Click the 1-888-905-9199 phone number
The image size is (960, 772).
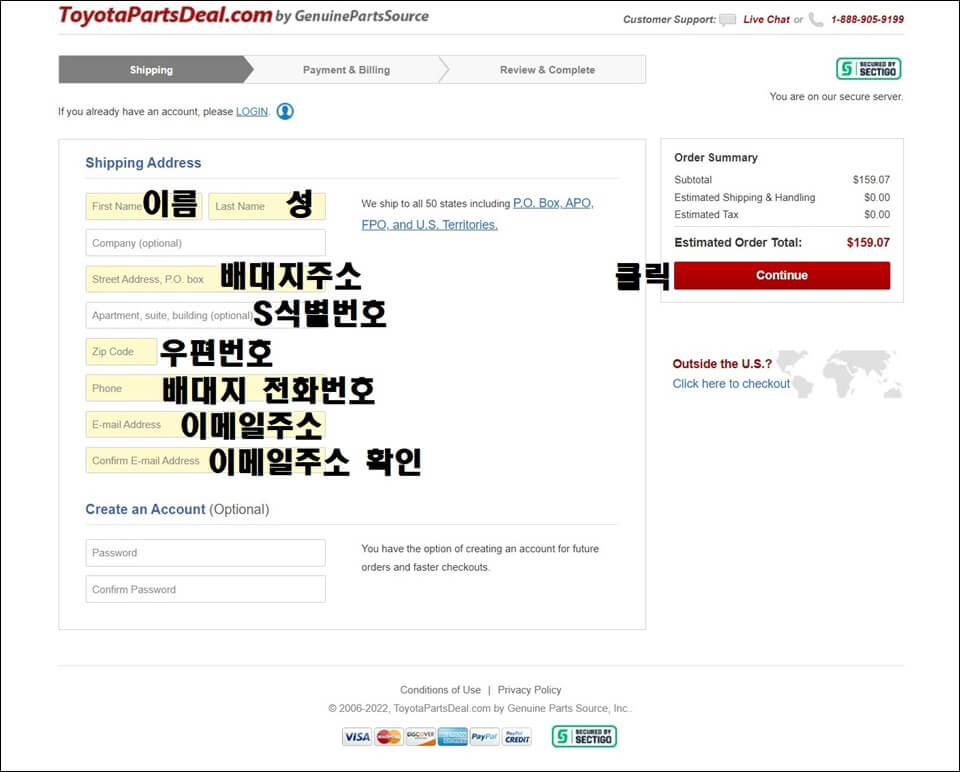[x=867, y=20]
